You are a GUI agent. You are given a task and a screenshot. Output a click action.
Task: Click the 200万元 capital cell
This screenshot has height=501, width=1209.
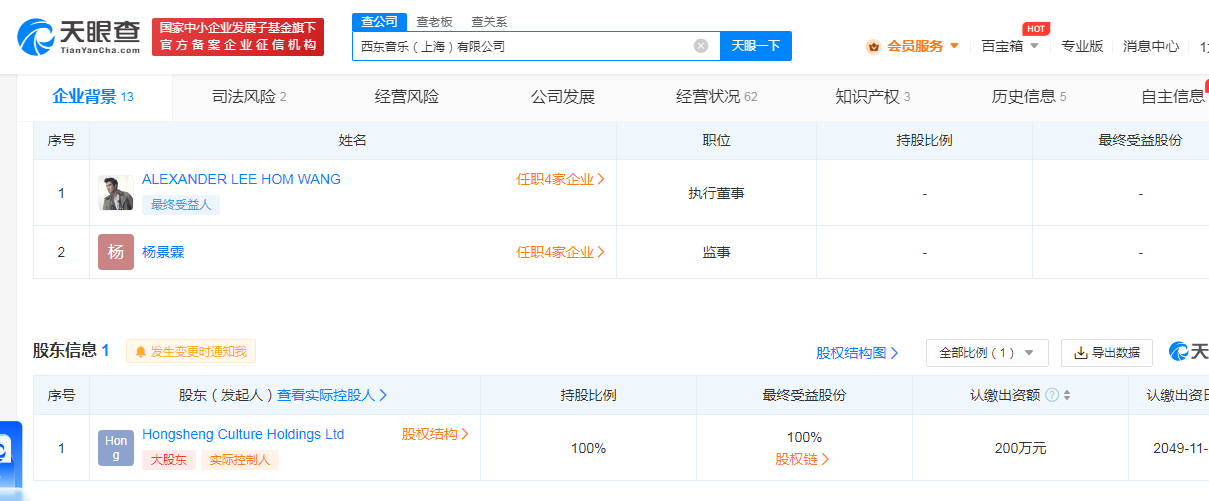[1020, 448]
